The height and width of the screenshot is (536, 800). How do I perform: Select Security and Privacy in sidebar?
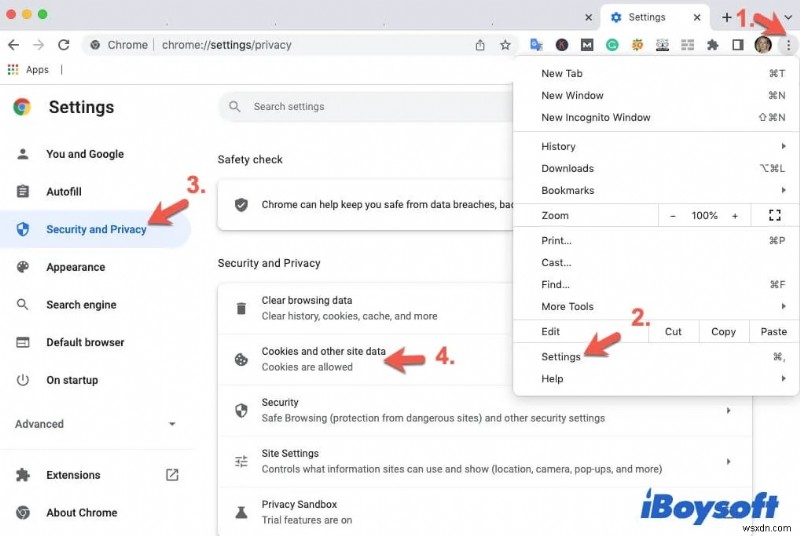(95, 229)
